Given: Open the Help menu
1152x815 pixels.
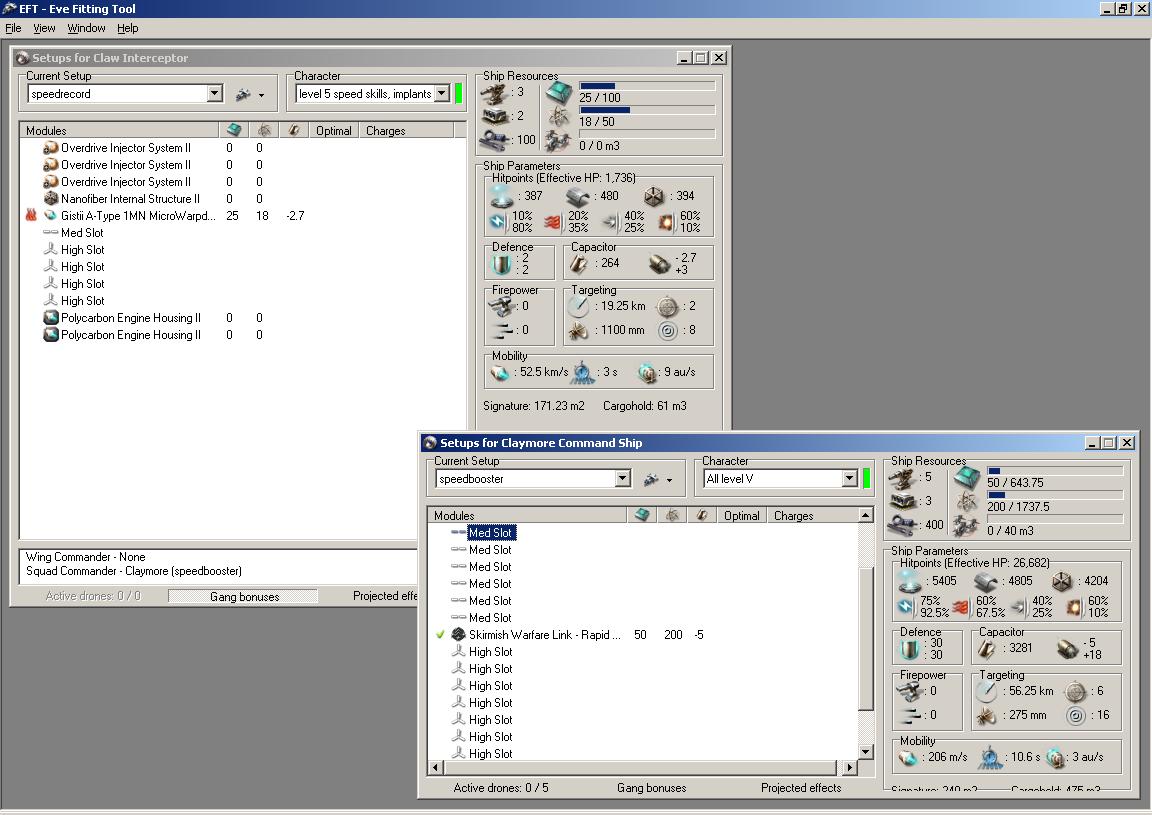Looking at the screenshot, I should (x=128, y=28).
